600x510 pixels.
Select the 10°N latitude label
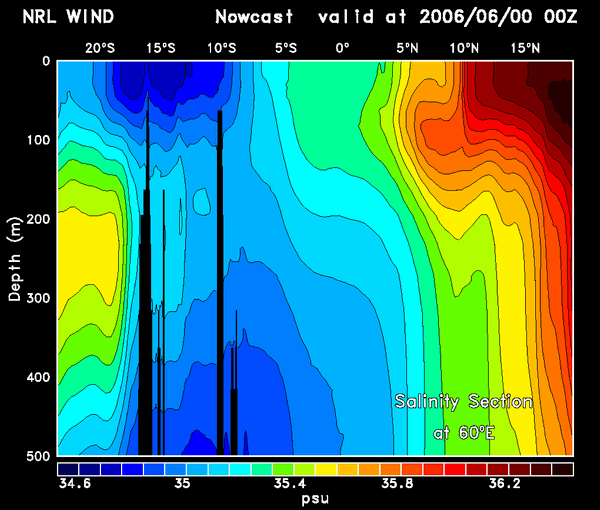pyautogui.click(x=464, y=48)
